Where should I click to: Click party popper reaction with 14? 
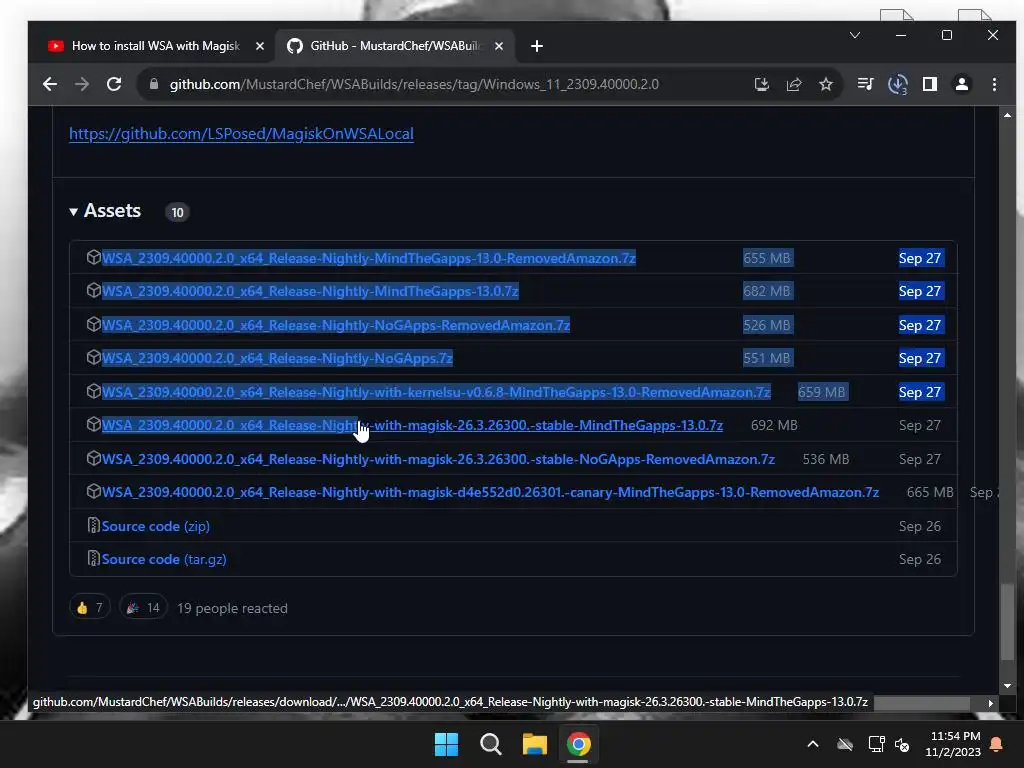click(143, 608)
